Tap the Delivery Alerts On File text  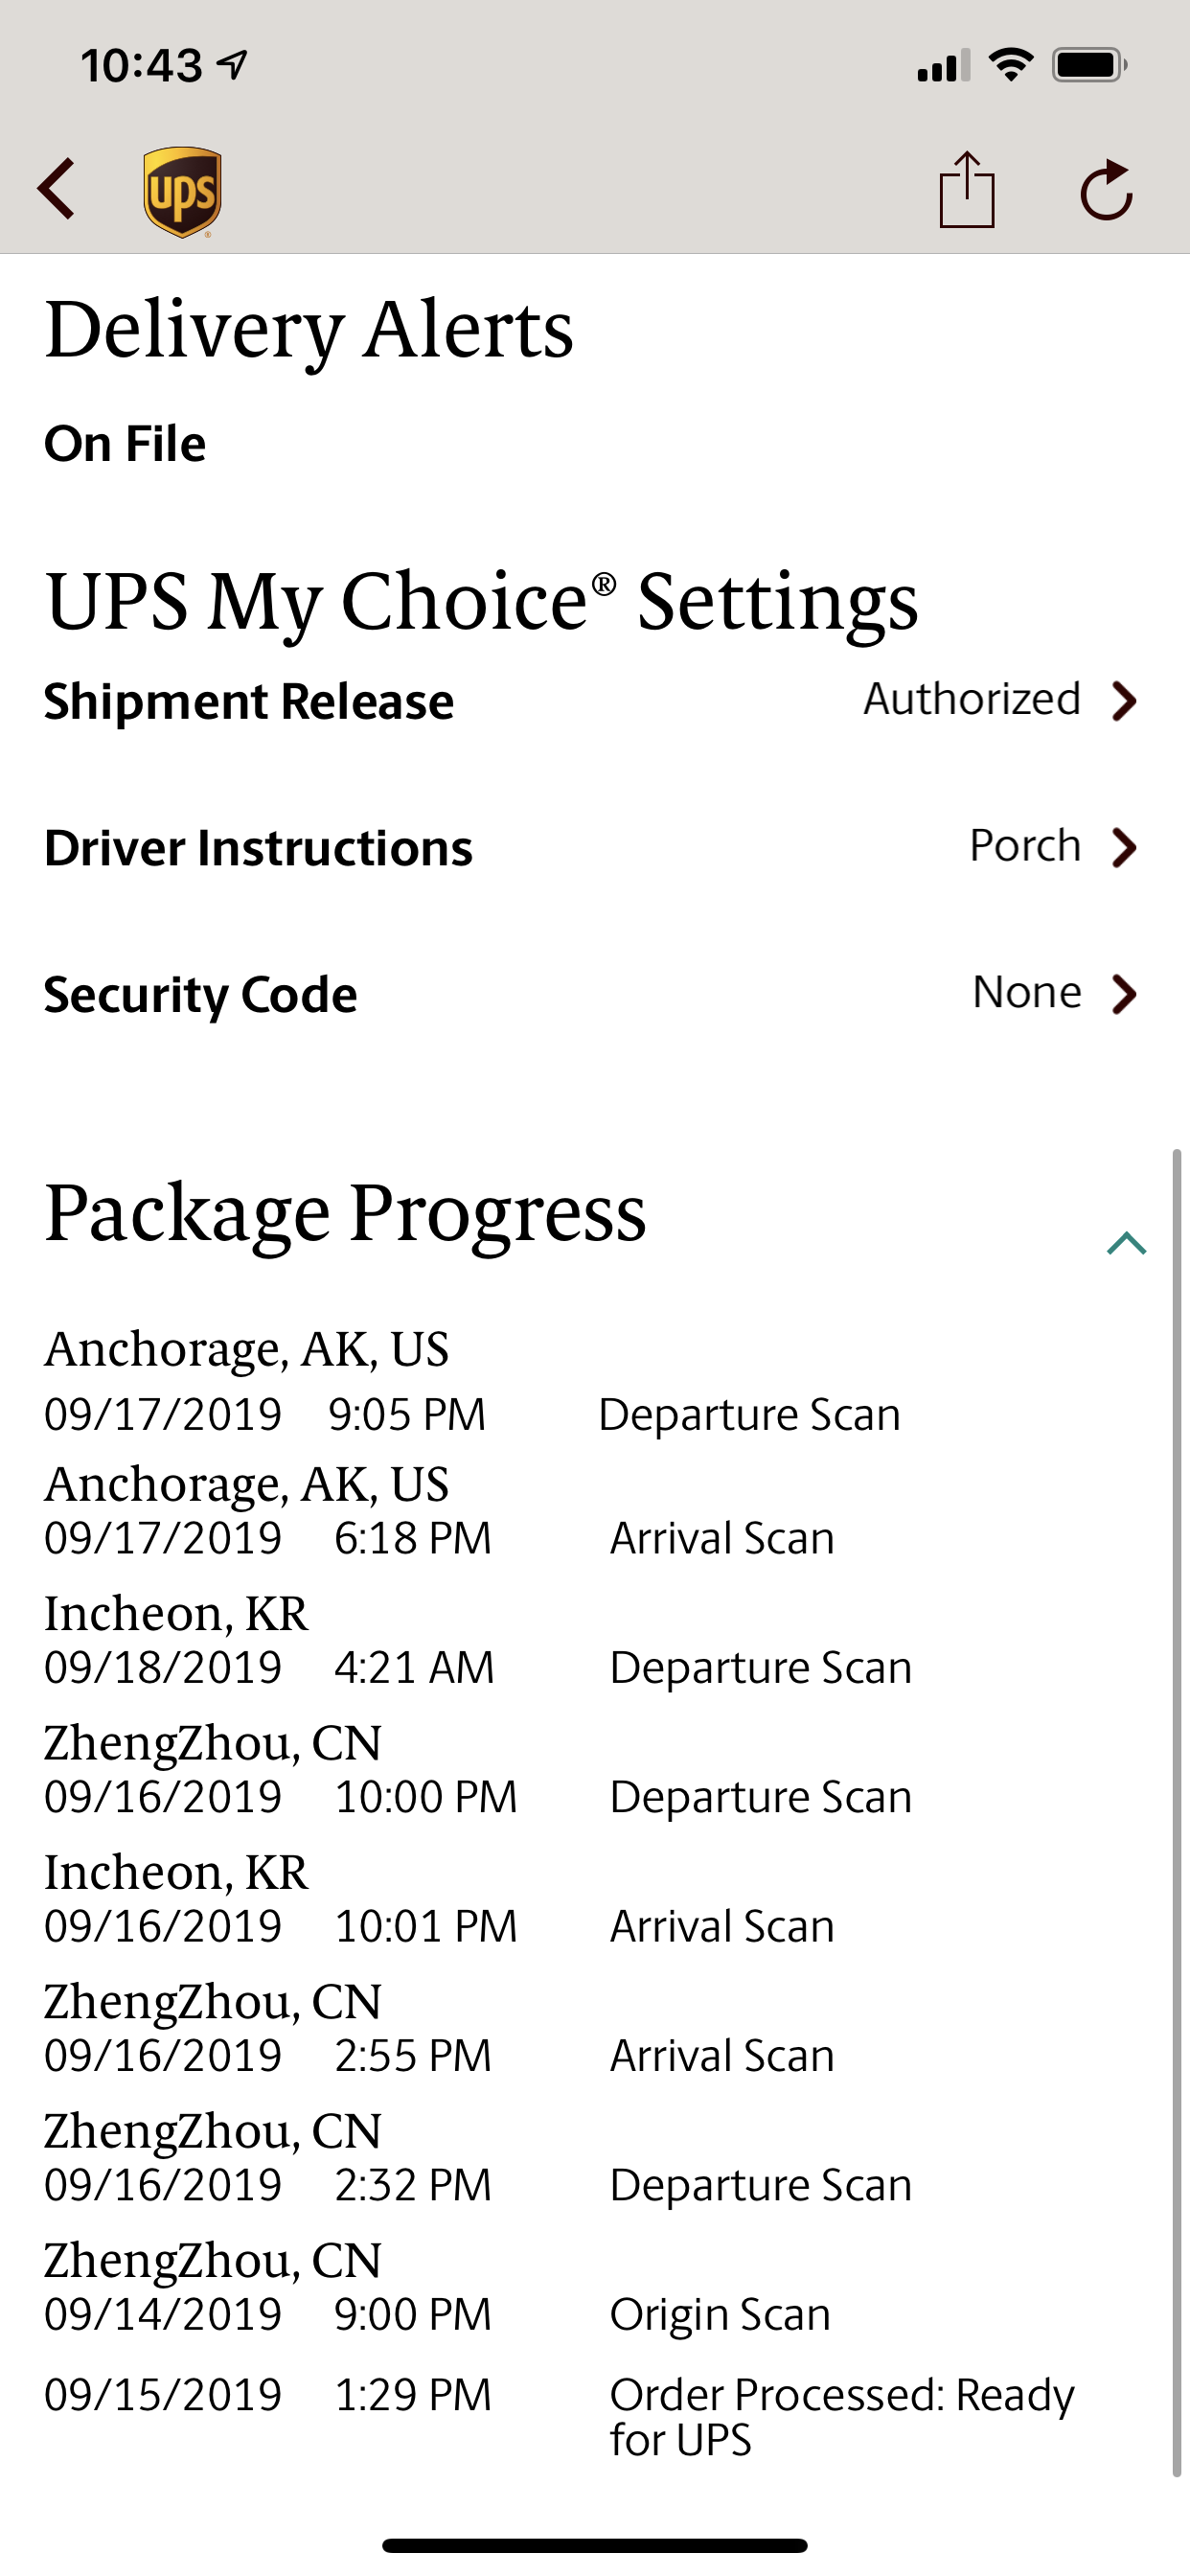[x=125, y=443]
